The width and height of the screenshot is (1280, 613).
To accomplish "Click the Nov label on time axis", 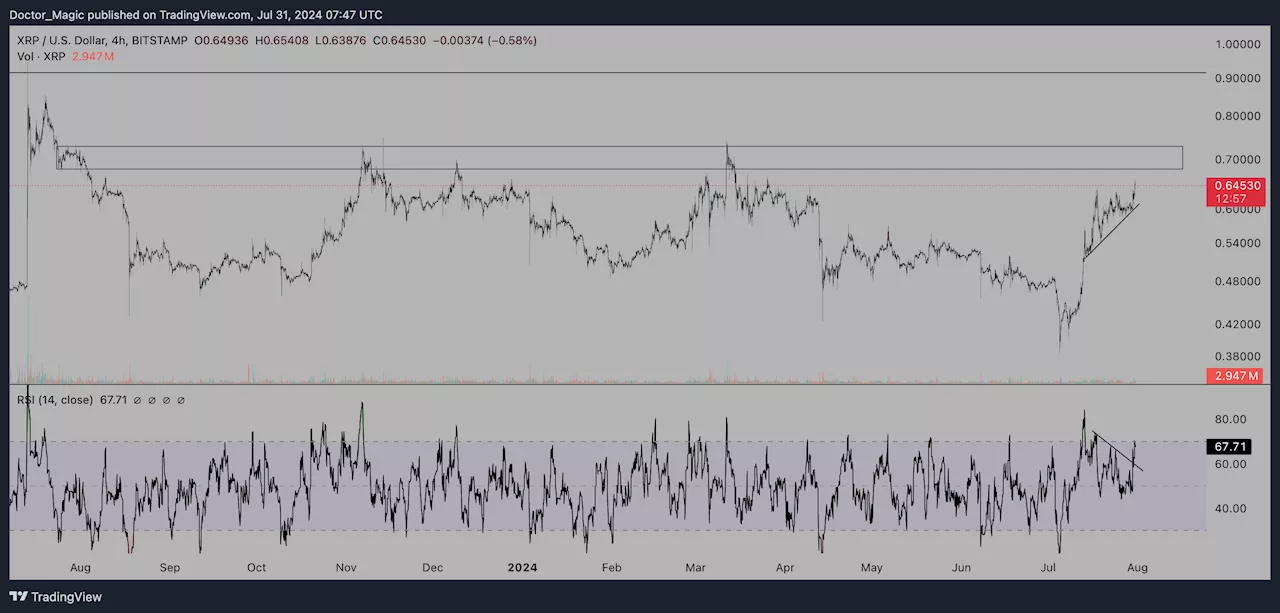I will coord(346,568).
